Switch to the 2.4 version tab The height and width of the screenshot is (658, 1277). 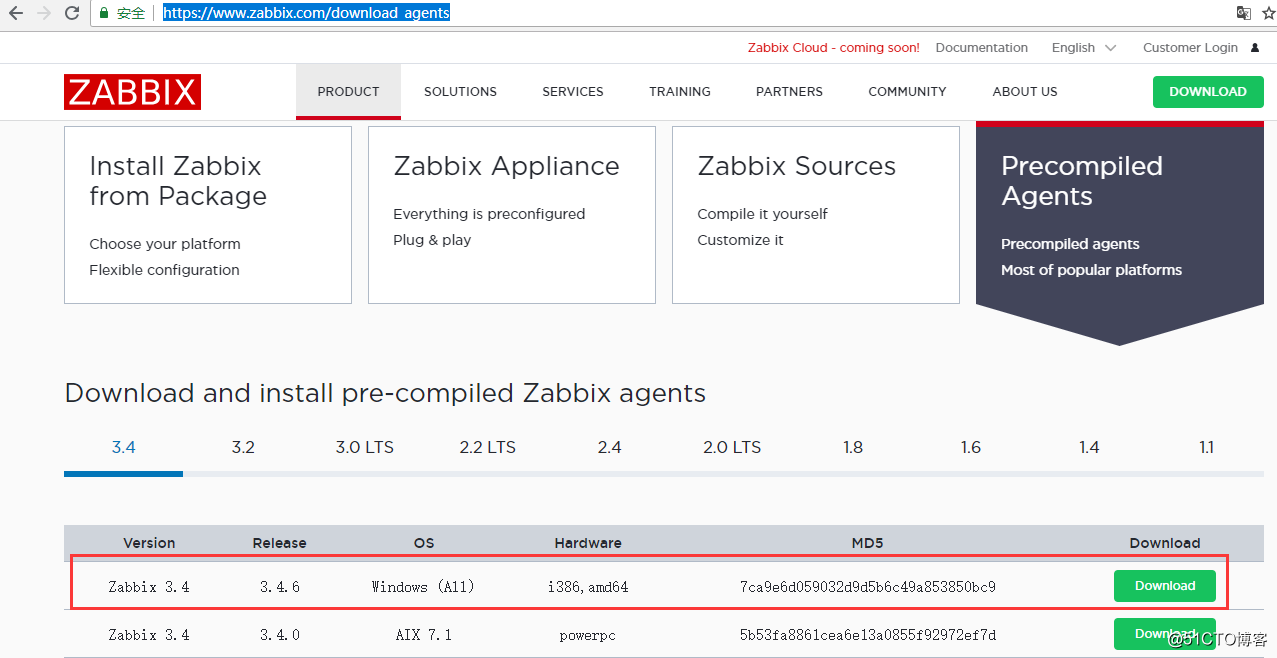(x=609, y=447)
